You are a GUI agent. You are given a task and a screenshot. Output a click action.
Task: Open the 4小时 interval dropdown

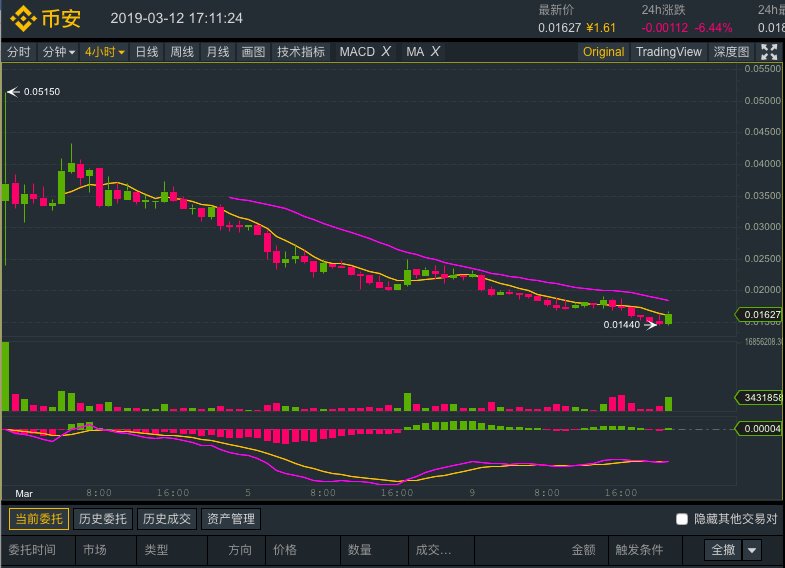point(104,52)
